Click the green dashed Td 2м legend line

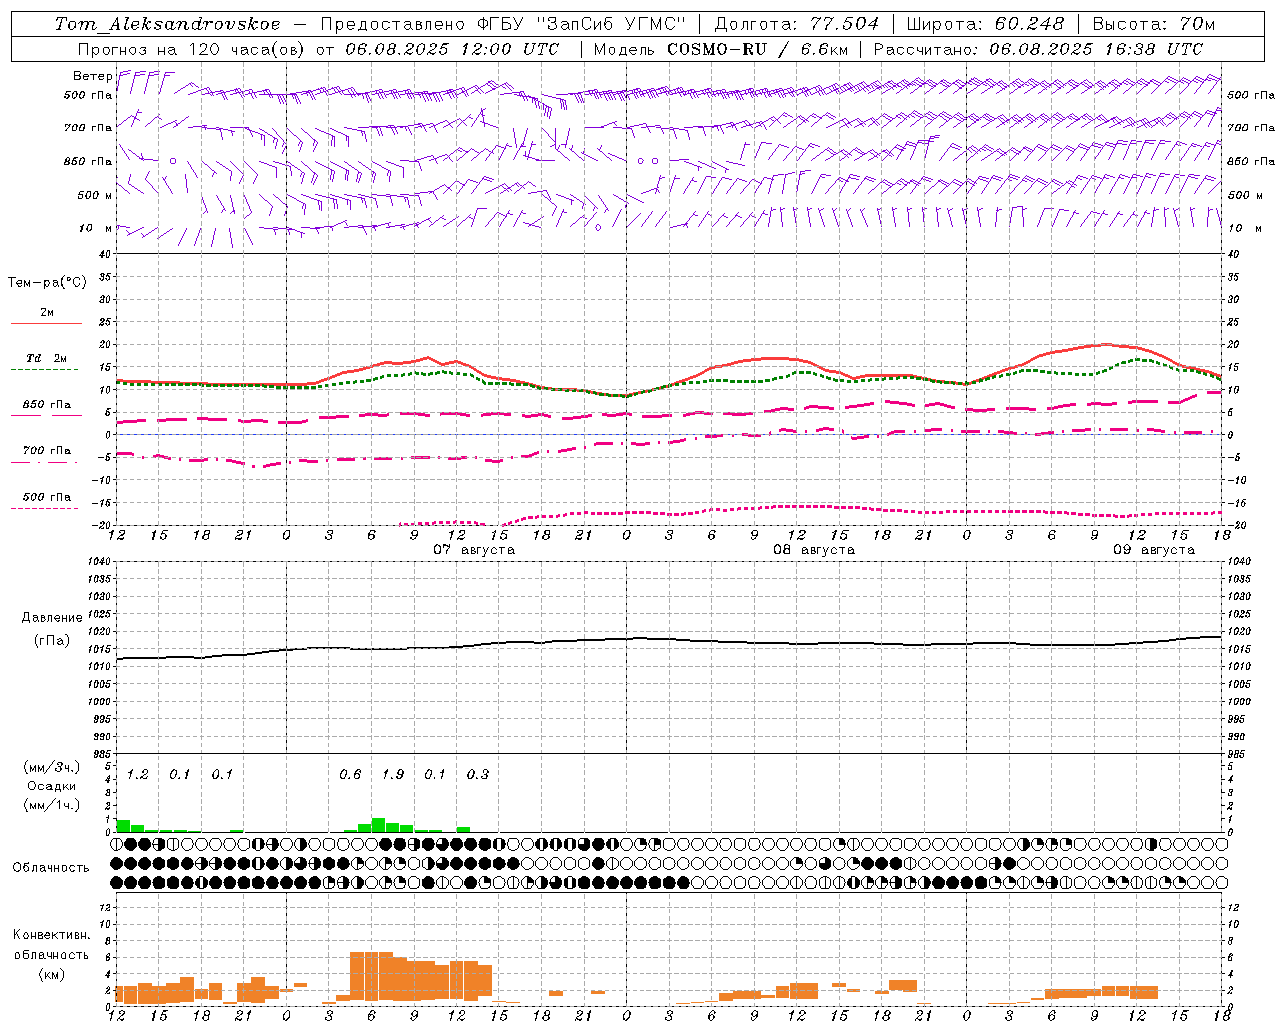pos(46,369)
